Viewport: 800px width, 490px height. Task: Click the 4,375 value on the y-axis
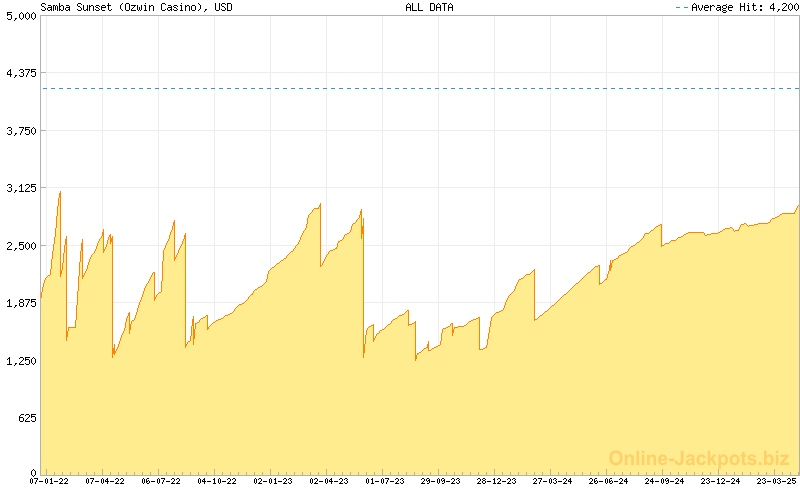20,73
